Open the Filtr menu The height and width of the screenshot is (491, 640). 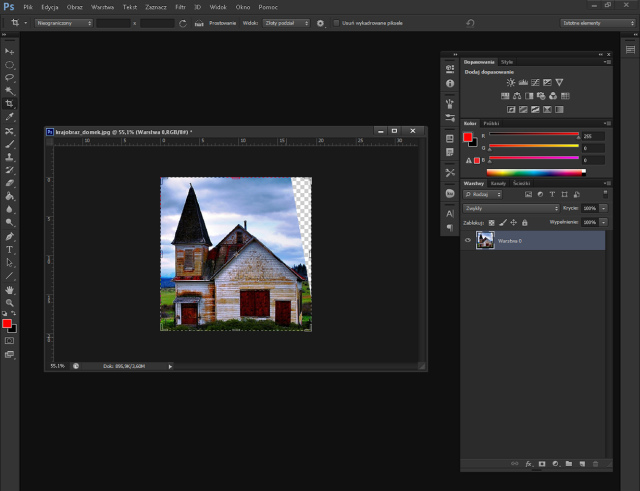(x=180, y=7)
